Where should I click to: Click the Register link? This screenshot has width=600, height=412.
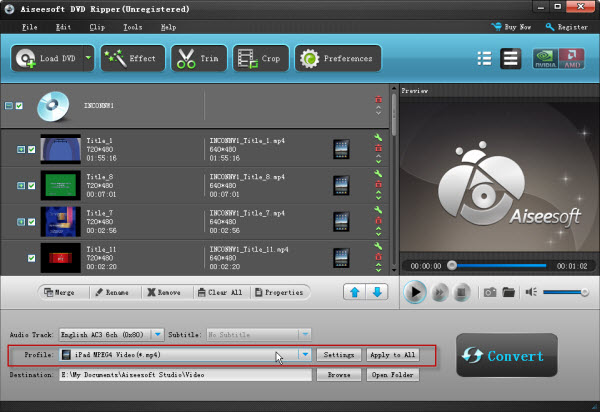[567, 27]
